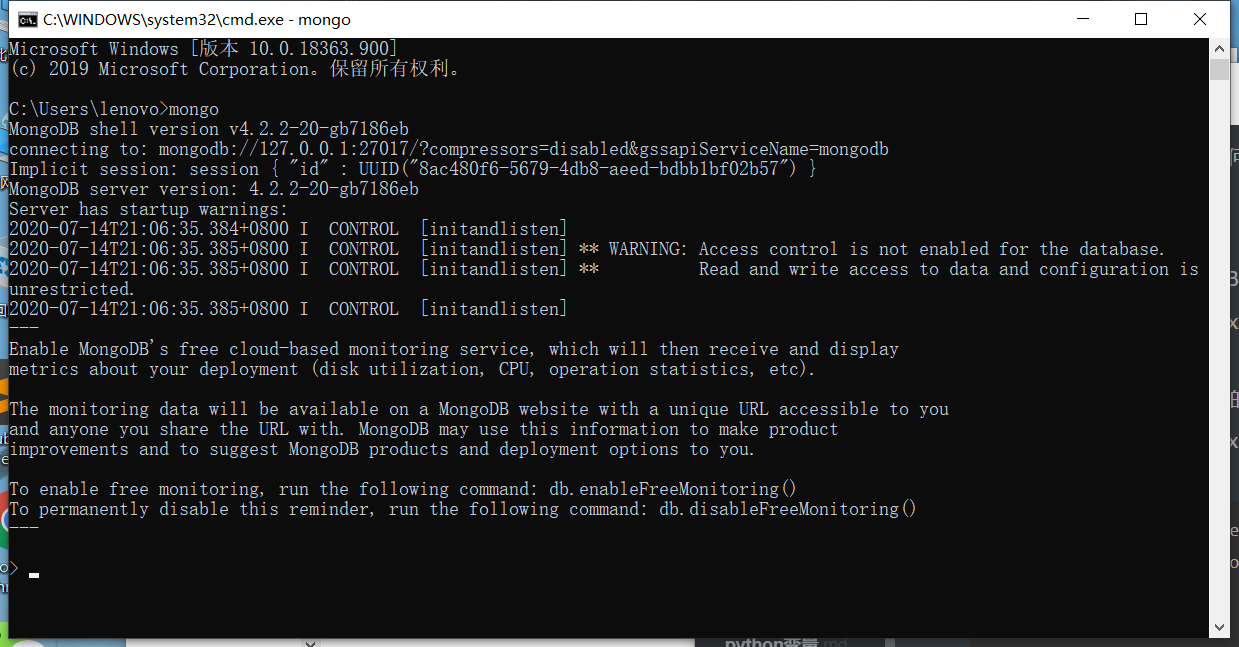Click the scroll-up arrow on the scrollbar
This screenshot has width=1239, height=647.
[1219, 47]
